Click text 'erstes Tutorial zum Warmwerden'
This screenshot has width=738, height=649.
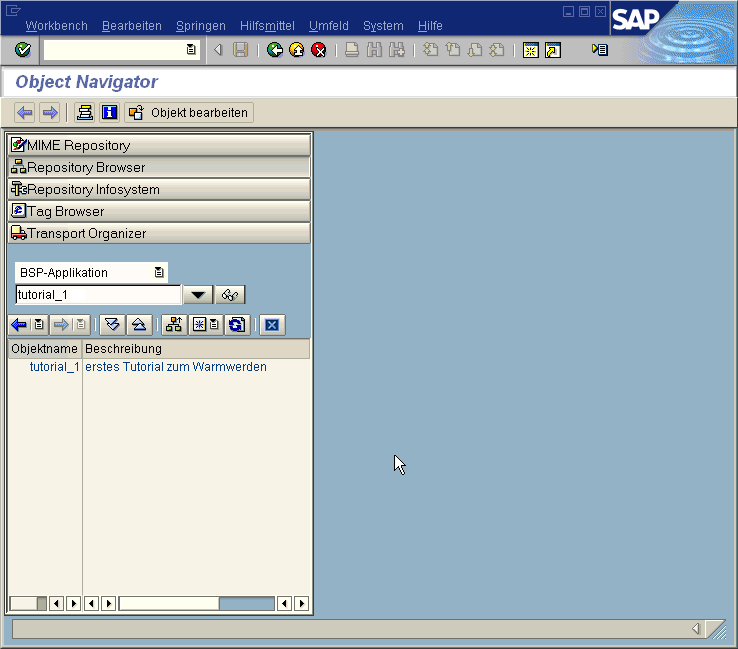click(176, 367)
